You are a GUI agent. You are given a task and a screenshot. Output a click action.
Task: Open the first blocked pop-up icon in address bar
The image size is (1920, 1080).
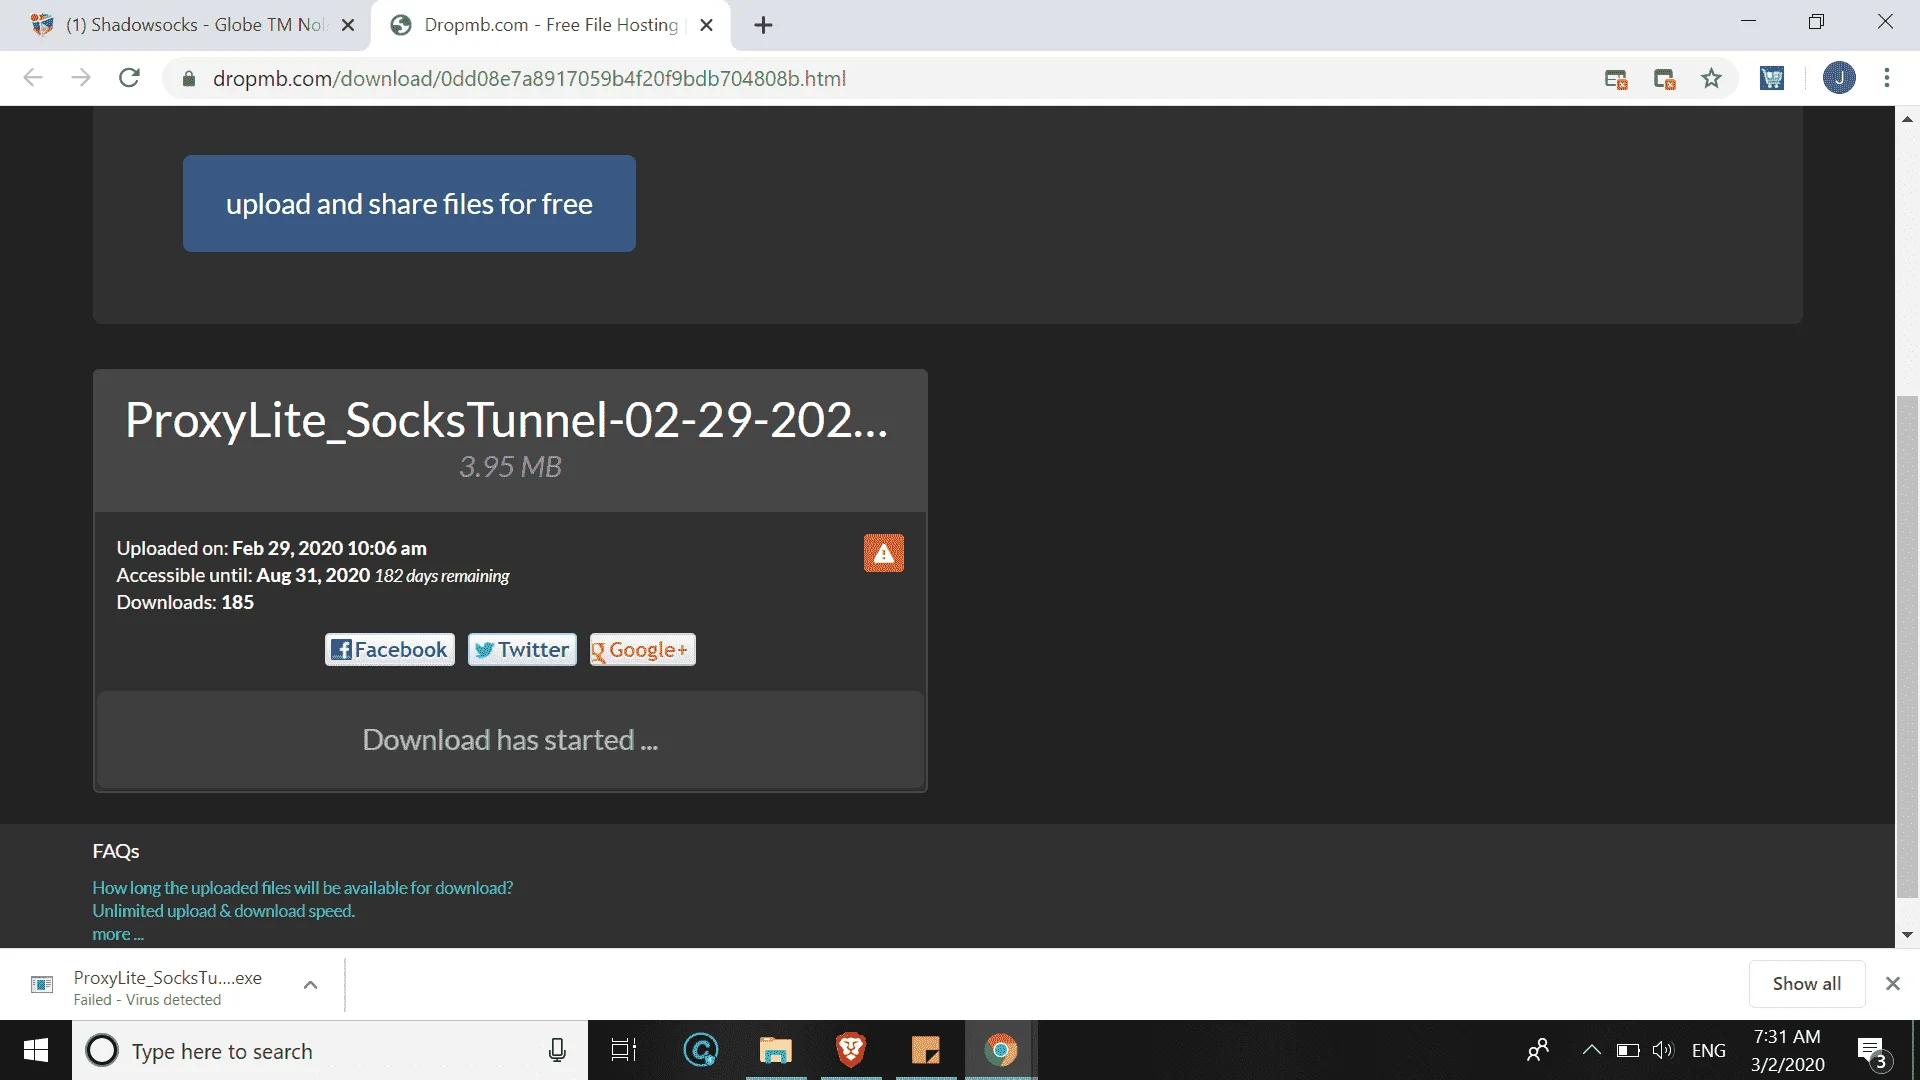1616,79
